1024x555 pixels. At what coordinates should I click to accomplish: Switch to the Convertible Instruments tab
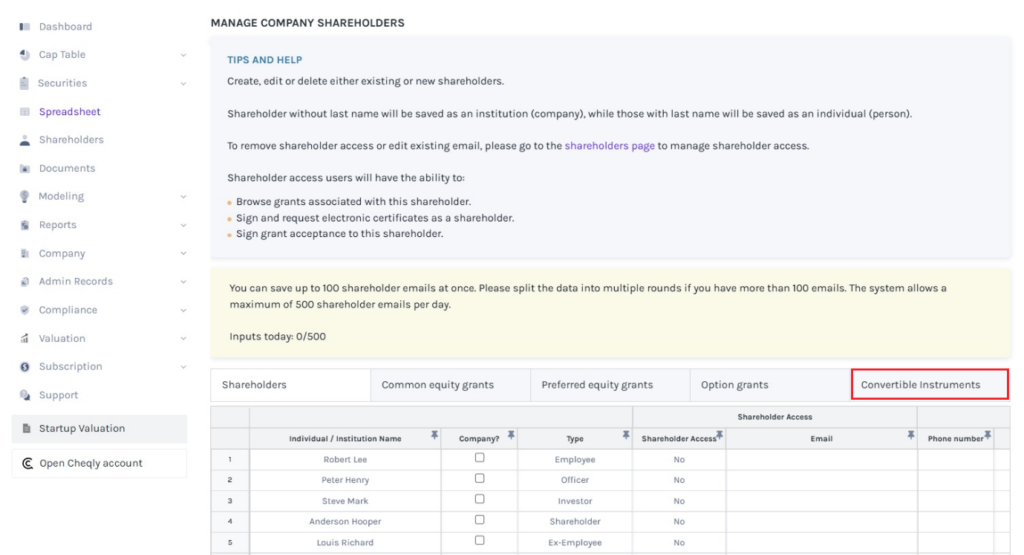pyautogui.click(x=929, y=385)
